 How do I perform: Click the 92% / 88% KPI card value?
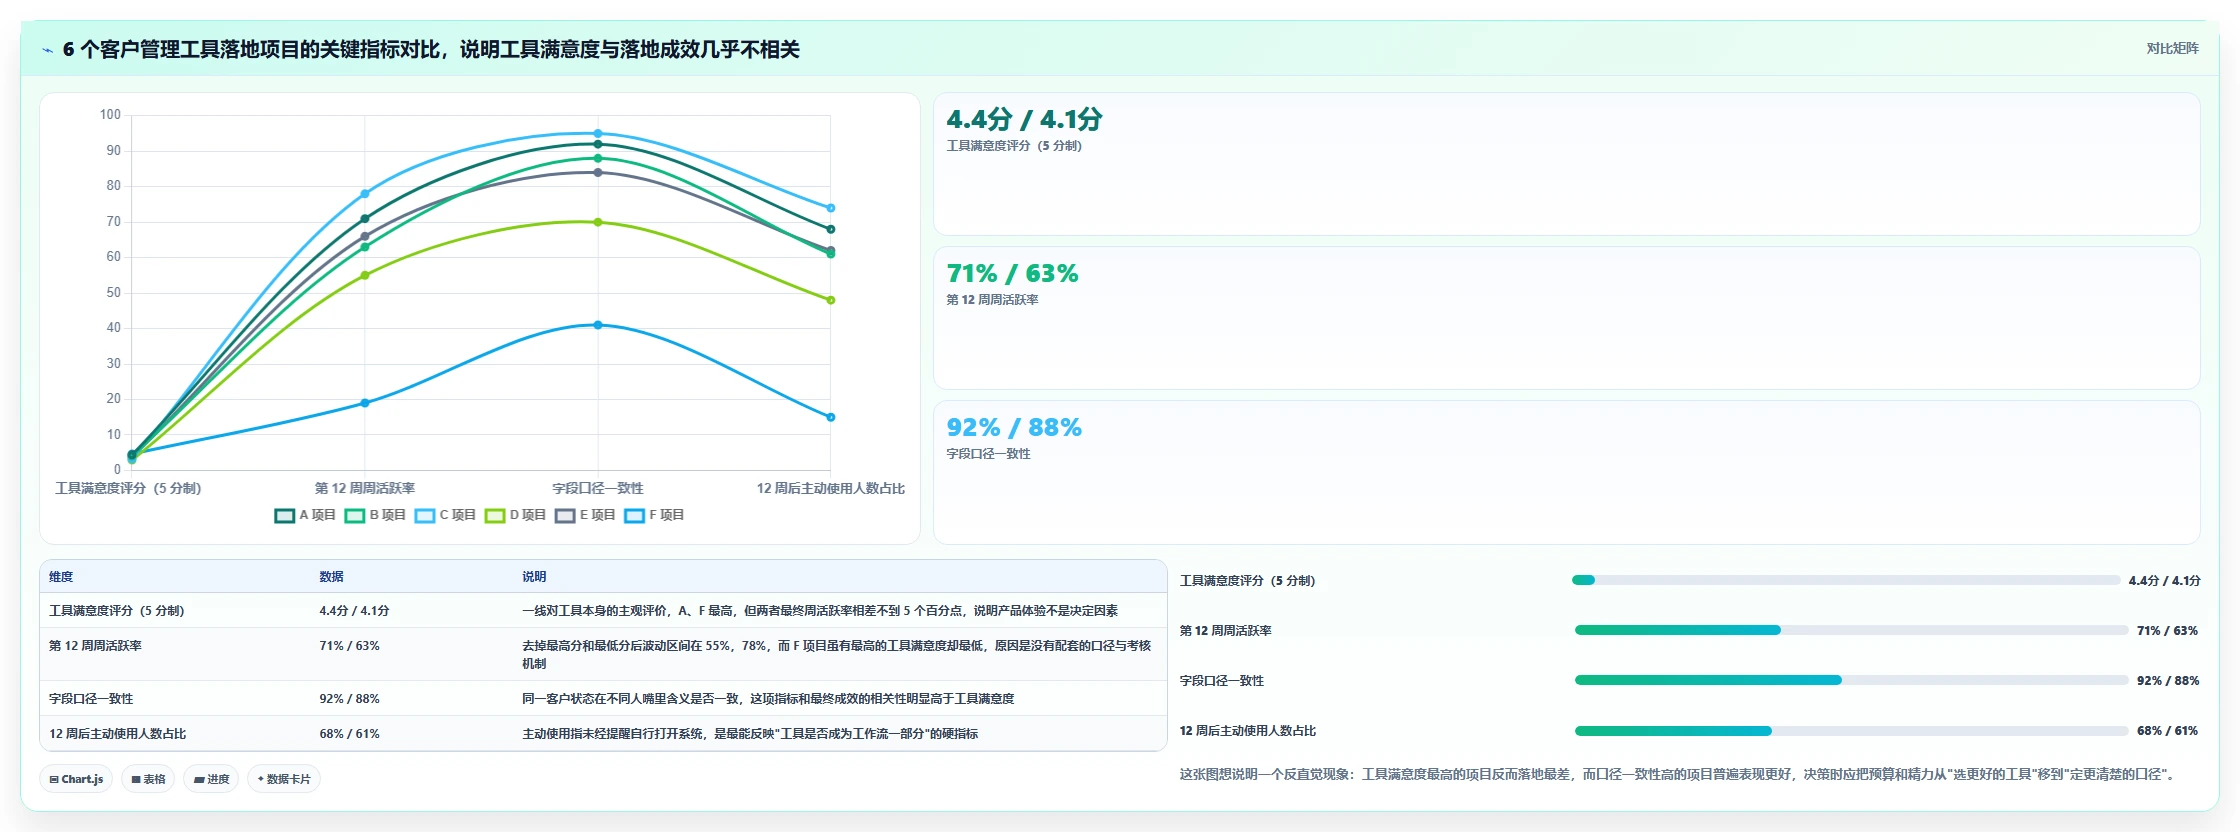1014,428
